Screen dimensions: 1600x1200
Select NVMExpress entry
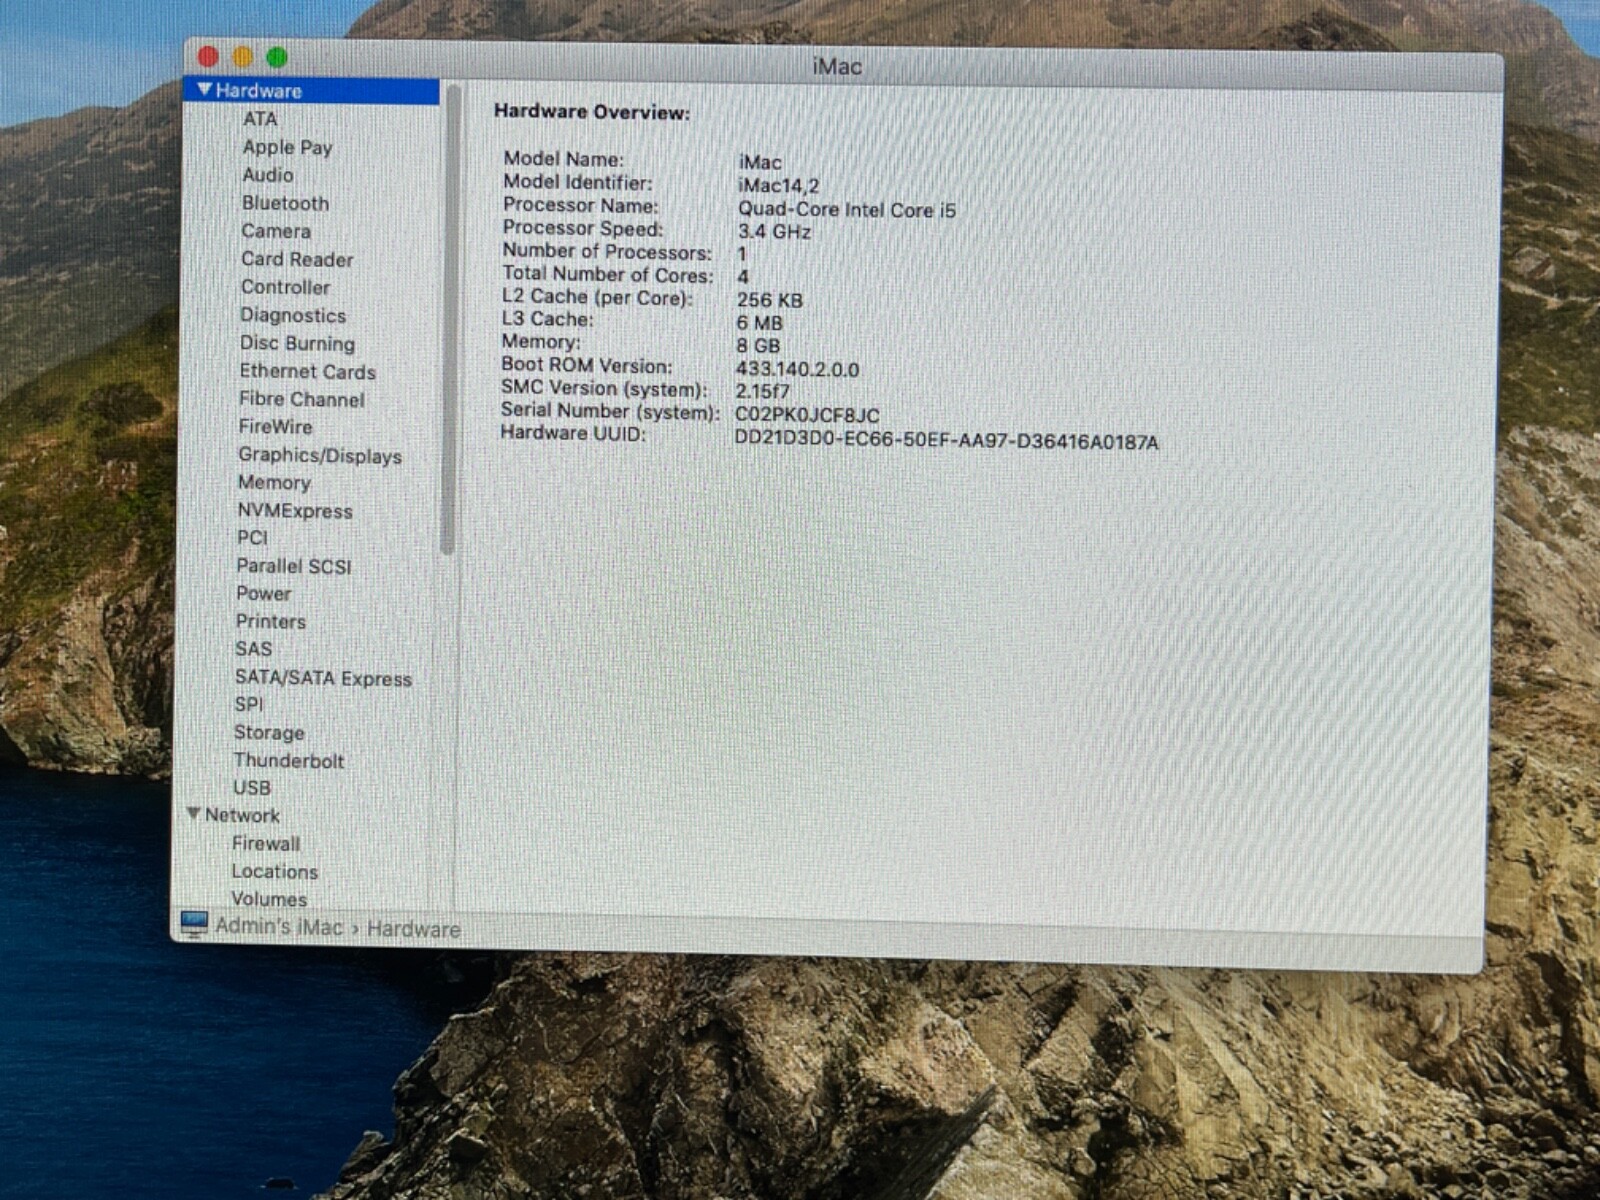point(295,510)
